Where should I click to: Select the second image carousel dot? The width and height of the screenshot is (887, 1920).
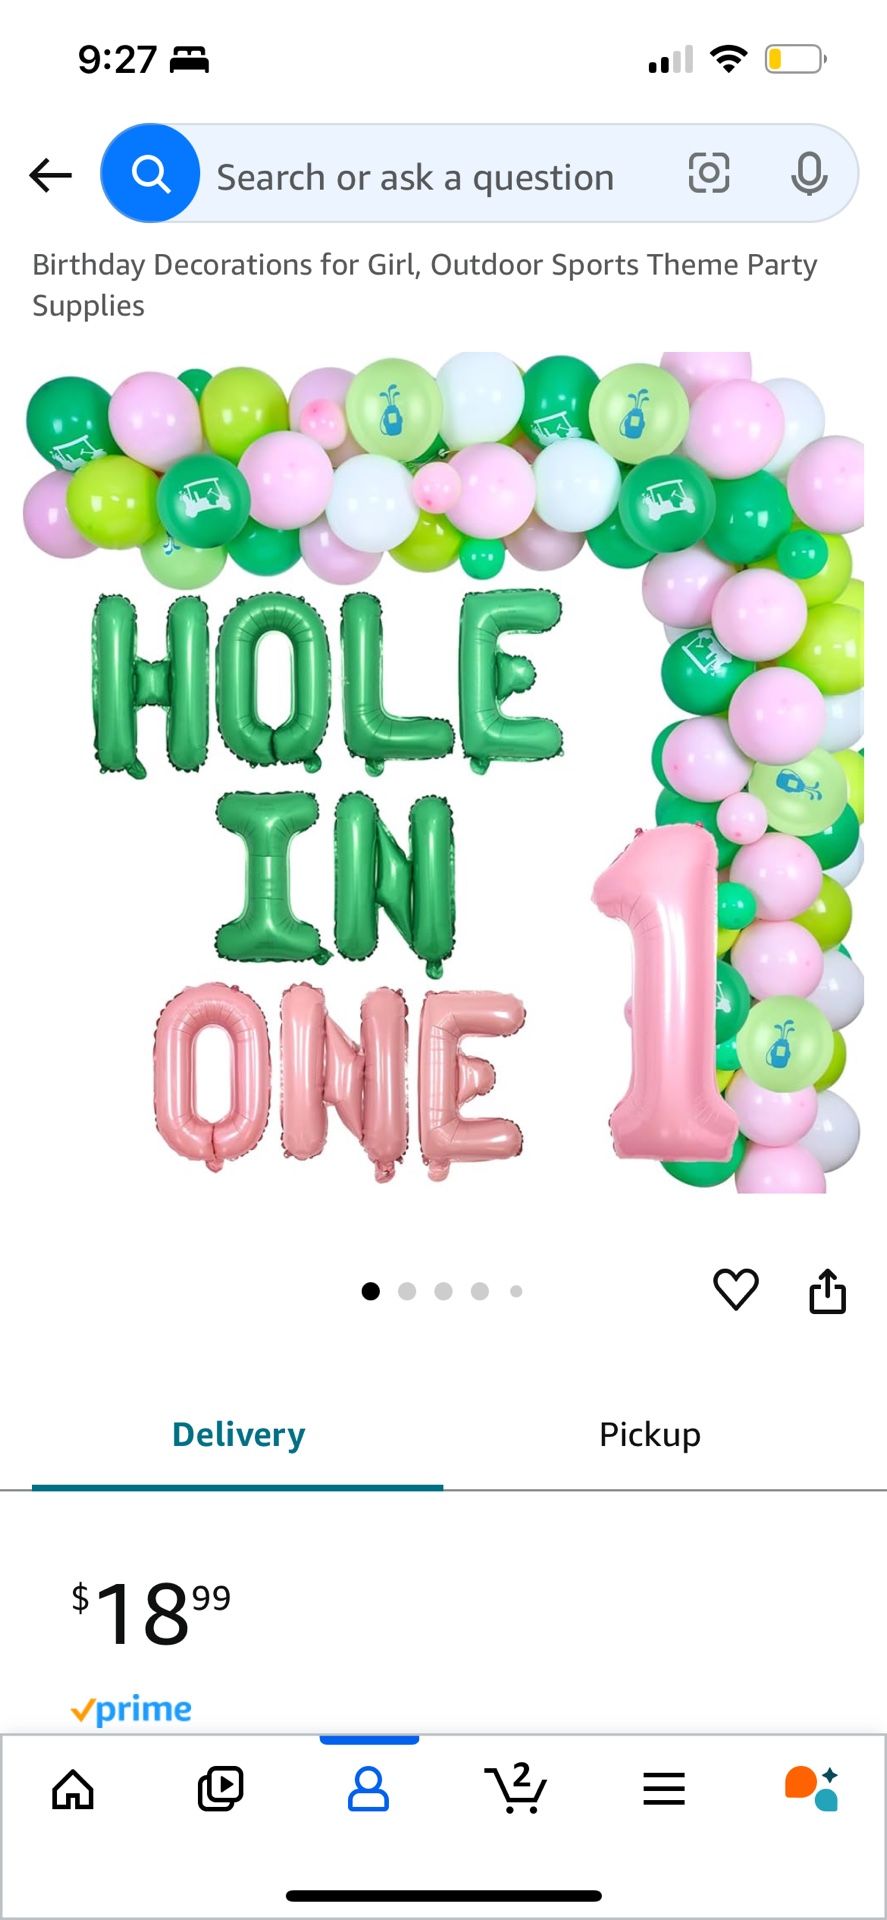pos(407,1291)
